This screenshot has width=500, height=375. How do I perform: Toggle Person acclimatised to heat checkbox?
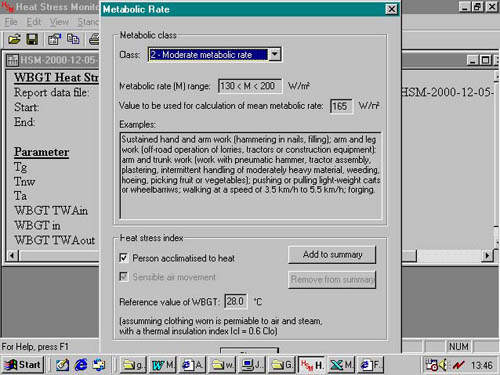coord(123,258)
